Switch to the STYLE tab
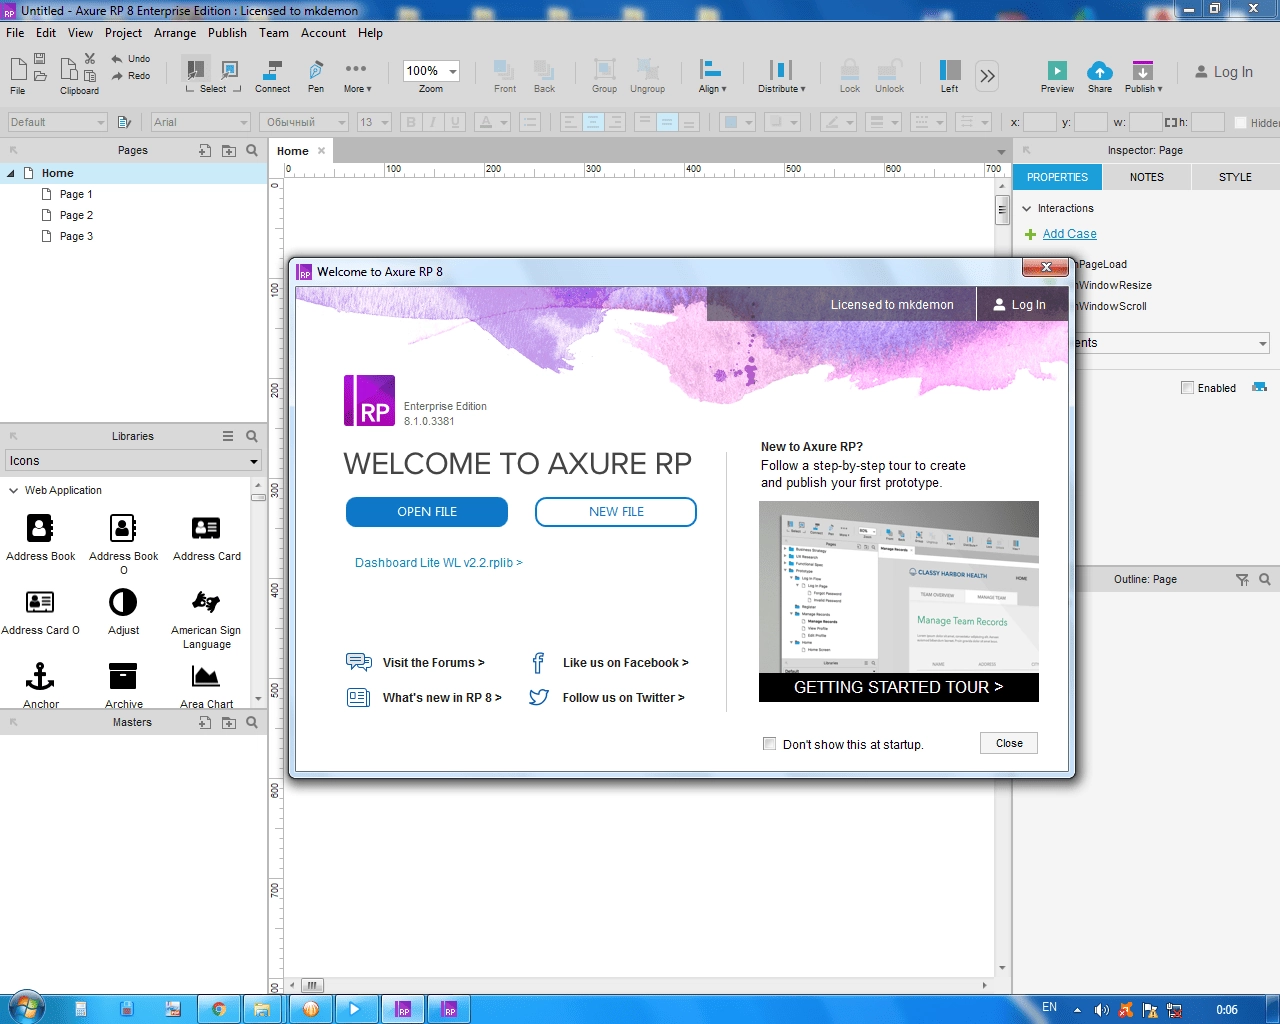 [x=1235, y=177]
